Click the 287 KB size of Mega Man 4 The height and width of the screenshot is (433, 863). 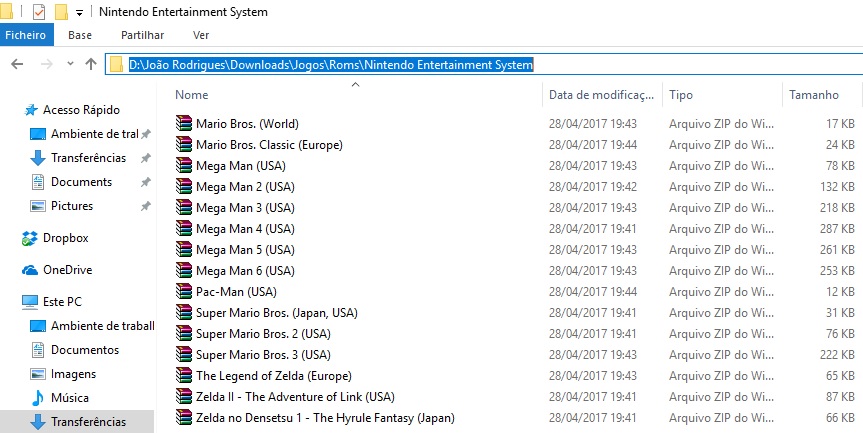click(x=837, y=228)
